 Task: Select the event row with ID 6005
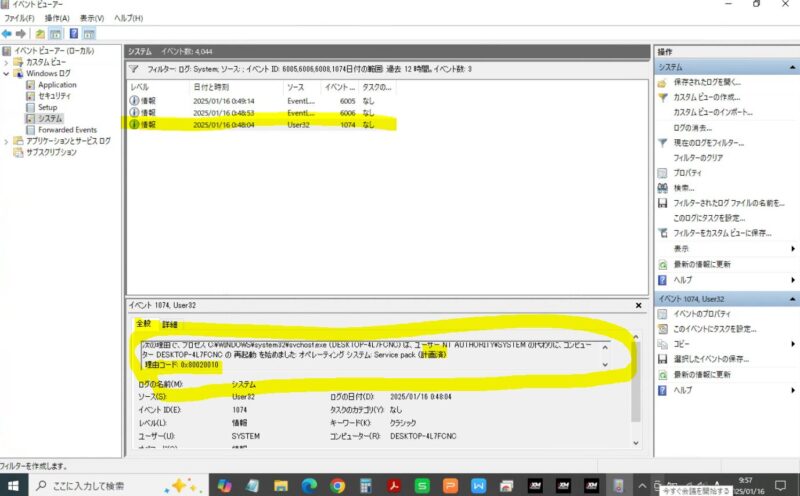(261, 101)
